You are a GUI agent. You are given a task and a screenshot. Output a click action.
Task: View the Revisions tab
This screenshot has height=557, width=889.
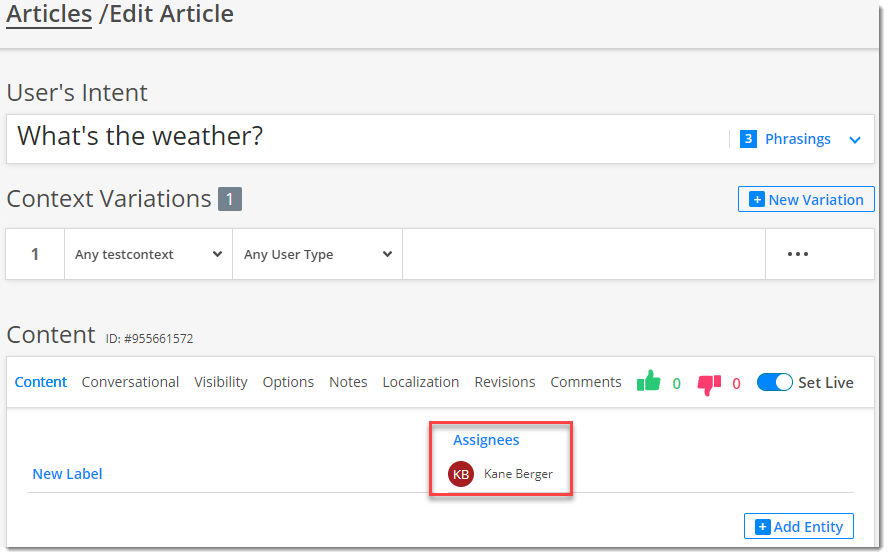click(505, 382)
